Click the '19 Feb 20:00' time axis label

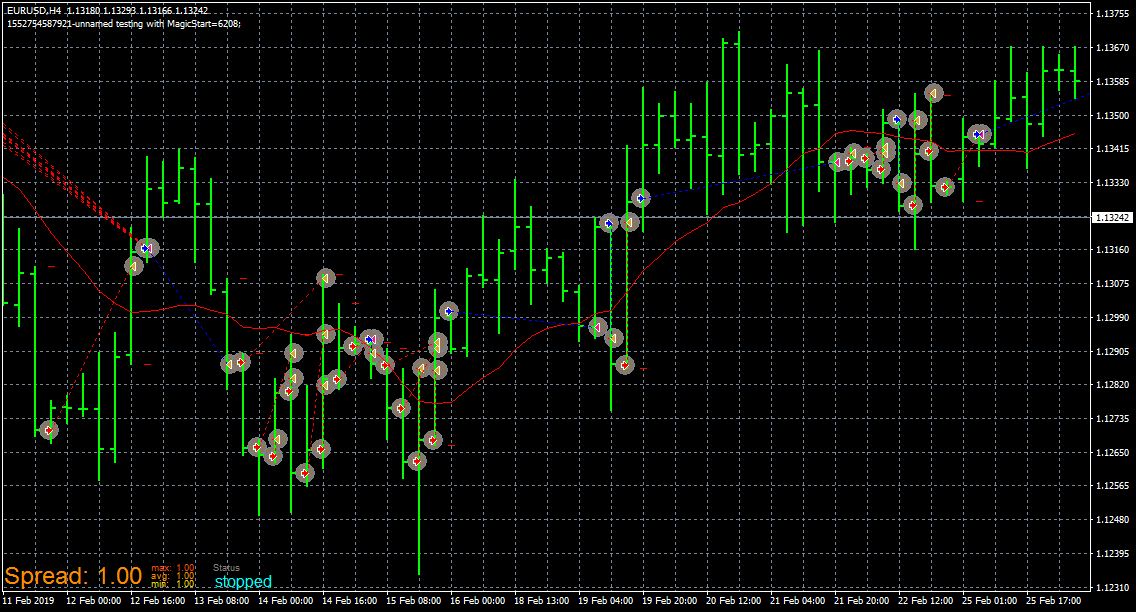[x=669, y=600]
